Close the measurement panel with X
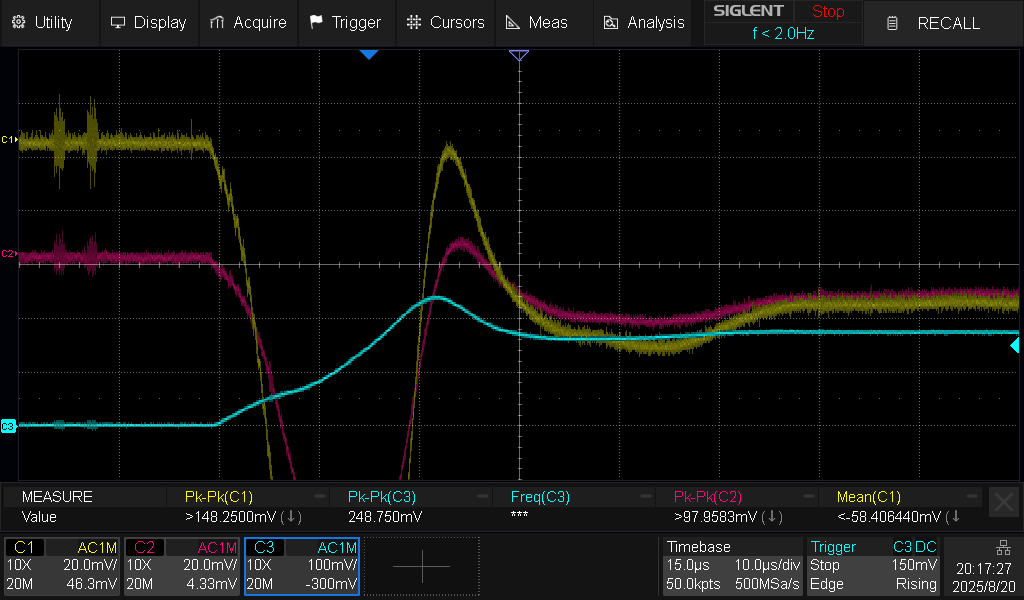1024x600 pixels. click(x=1001, y=502)
